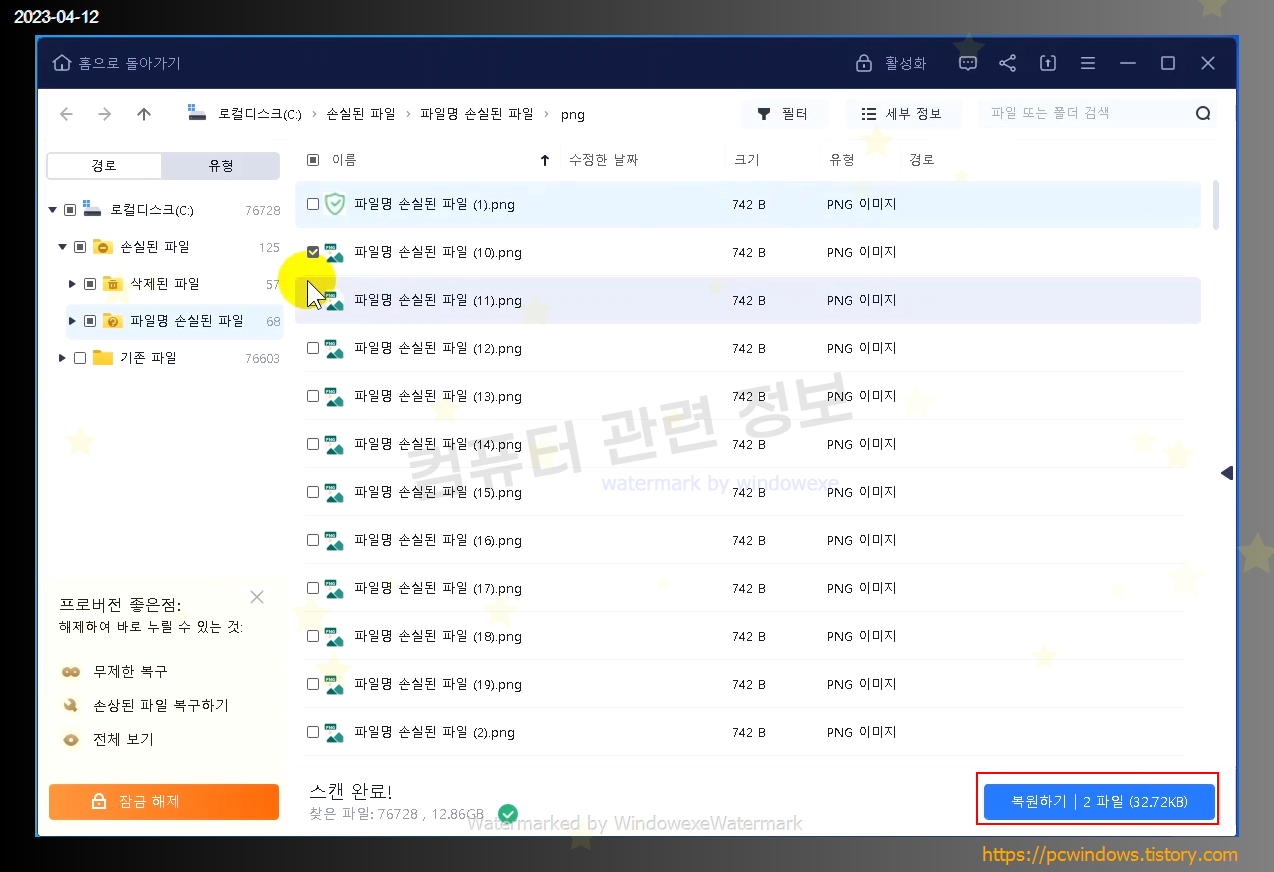Image resolution: width=1274 pixels, height=872 pixels.
Task: Click 파일명 손실된 파일 breadcrumb segment
Action: tap(477, 114)
